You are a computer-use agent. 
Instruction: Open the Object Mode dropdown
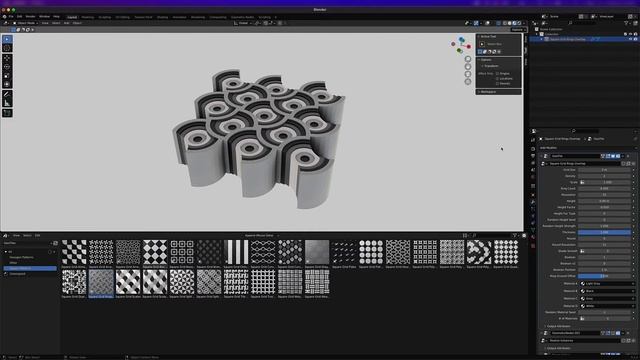tap(25, 23)
